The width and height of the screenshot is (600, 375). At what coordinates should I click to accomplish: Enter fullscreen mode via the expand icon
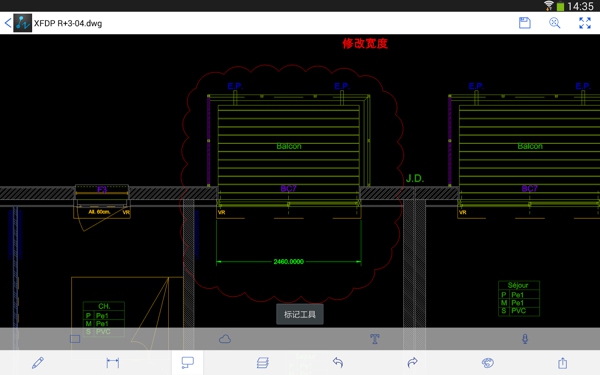[585, 23]
